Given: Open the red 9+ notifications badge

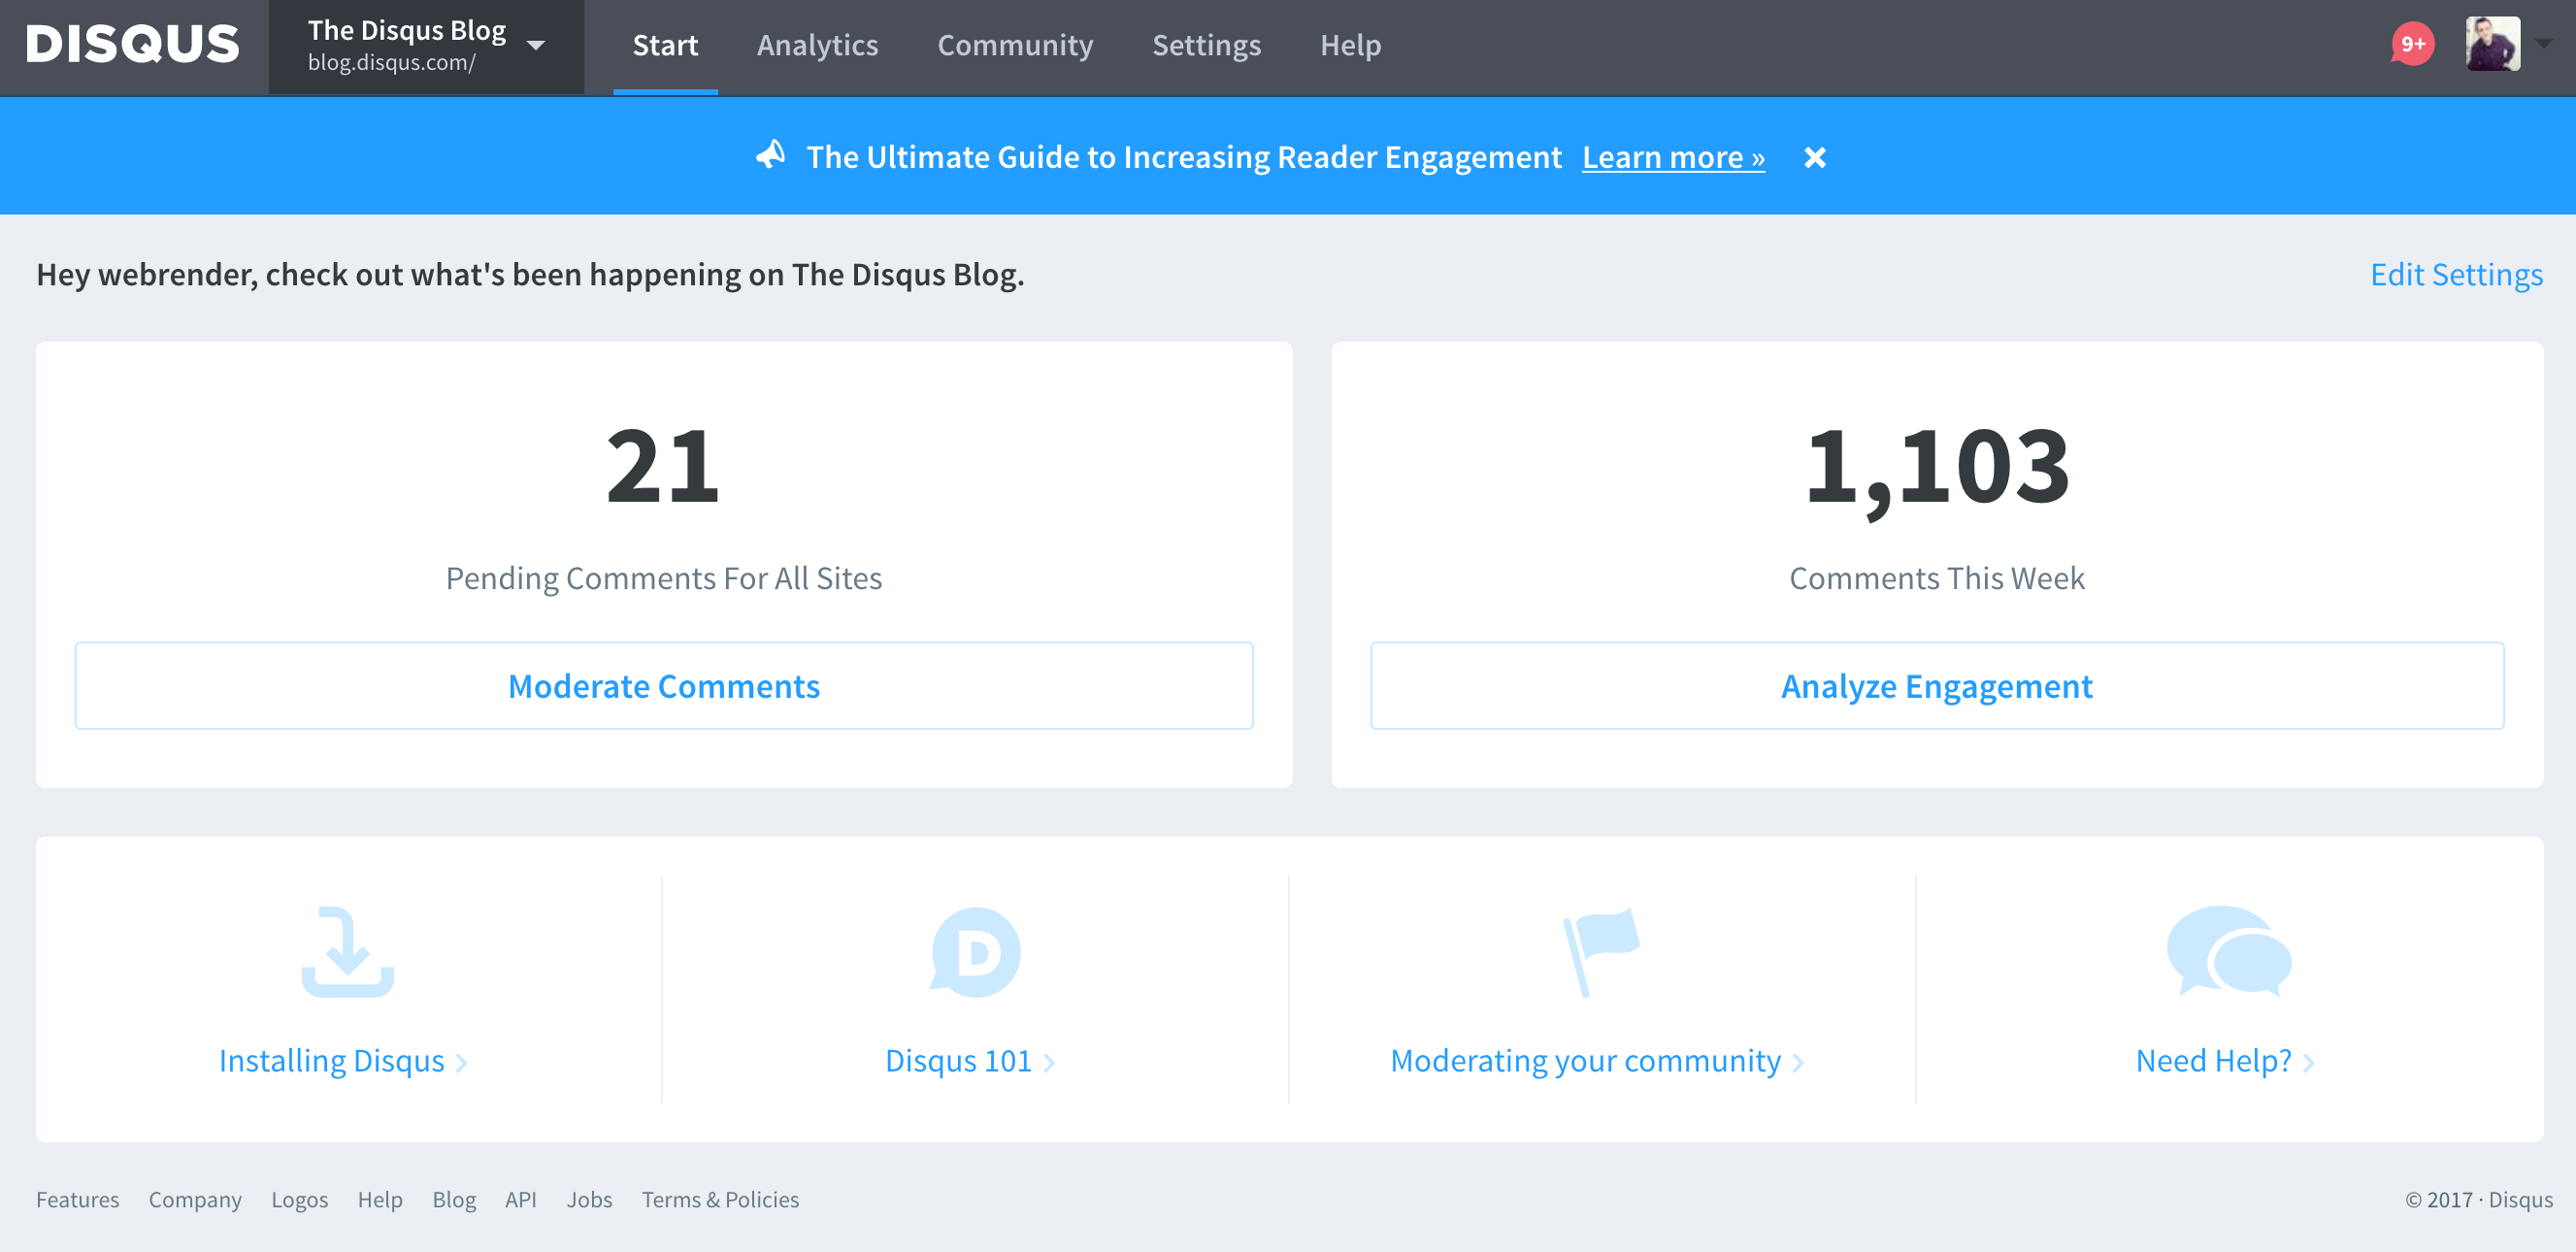Looking at the screenshot, I should click(2412, 44).
